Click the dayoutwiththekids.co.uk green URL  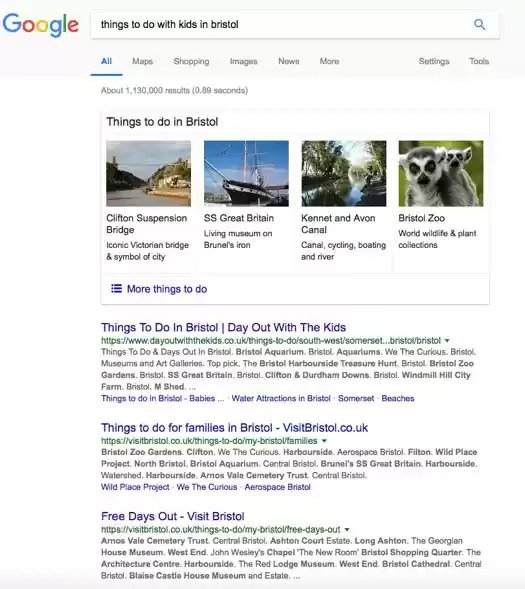271,341
